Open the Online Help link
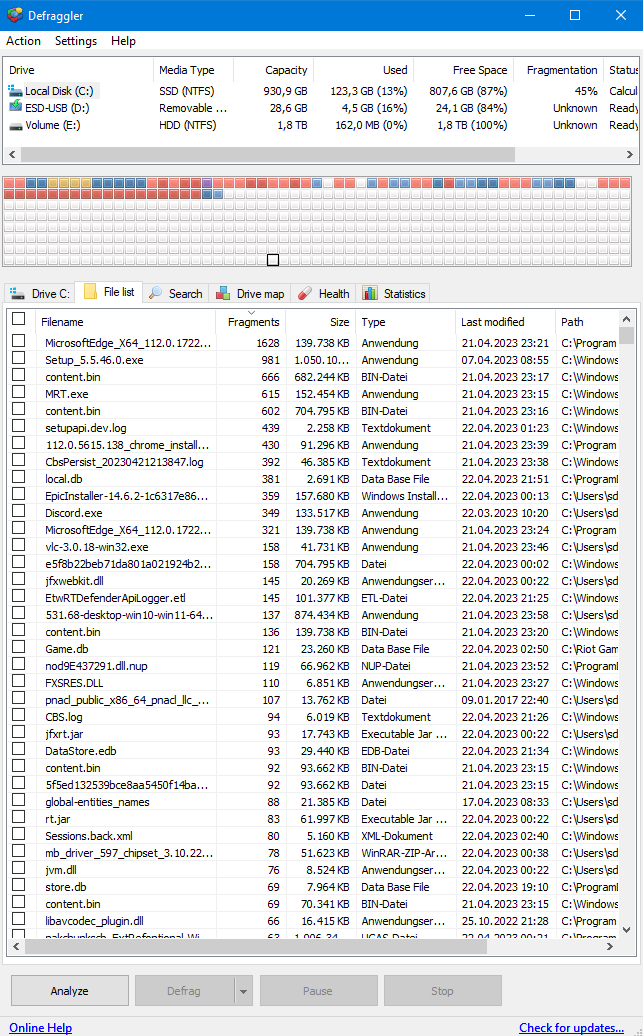 point(40,1027)
